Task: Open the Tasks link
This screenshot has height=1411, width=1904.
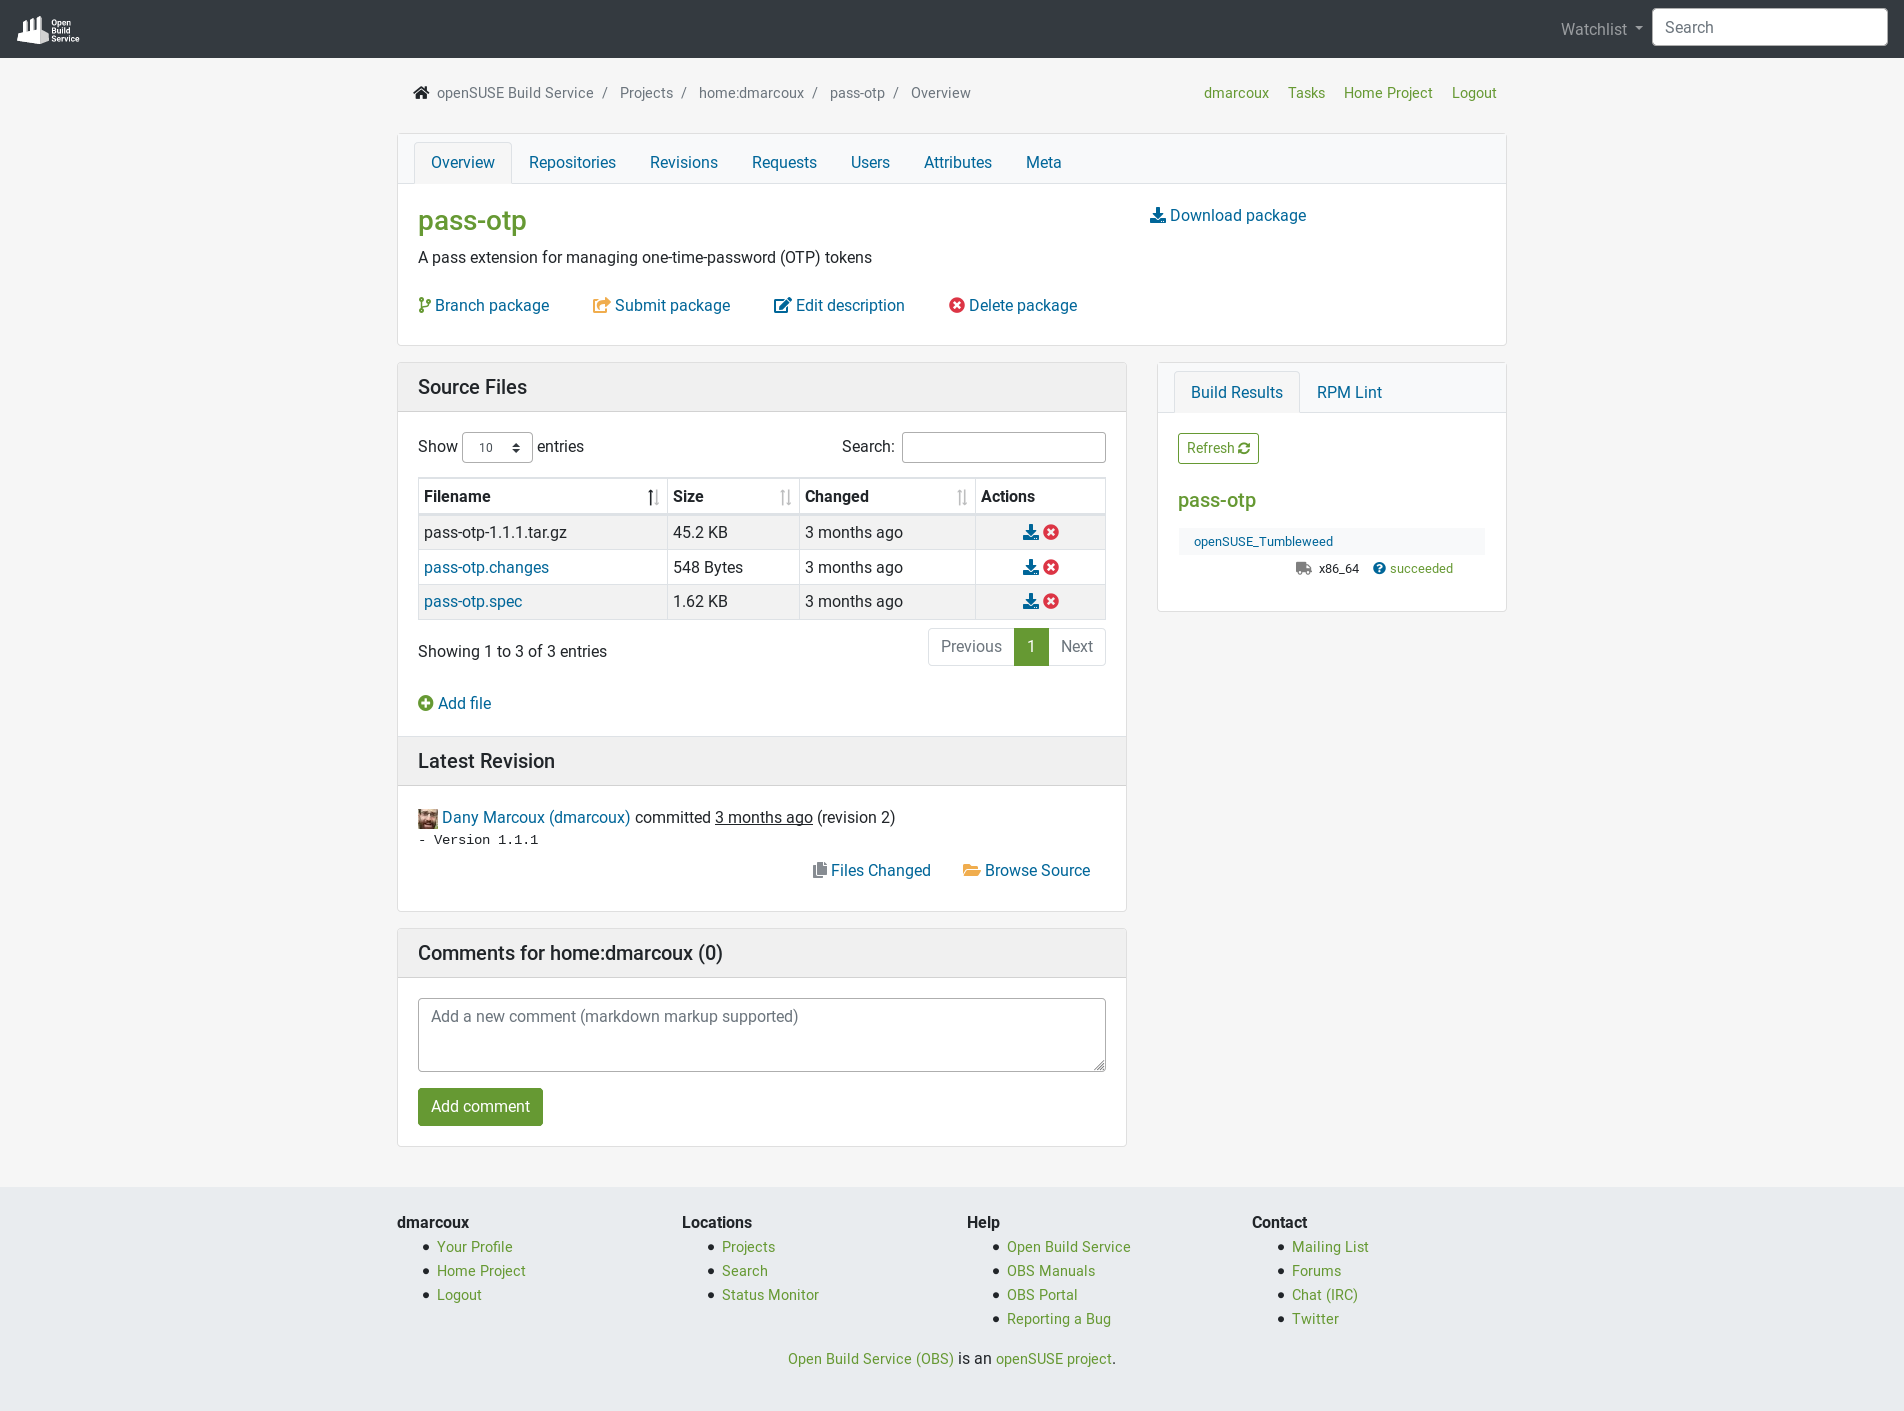Action: (x=1306, y=93)
